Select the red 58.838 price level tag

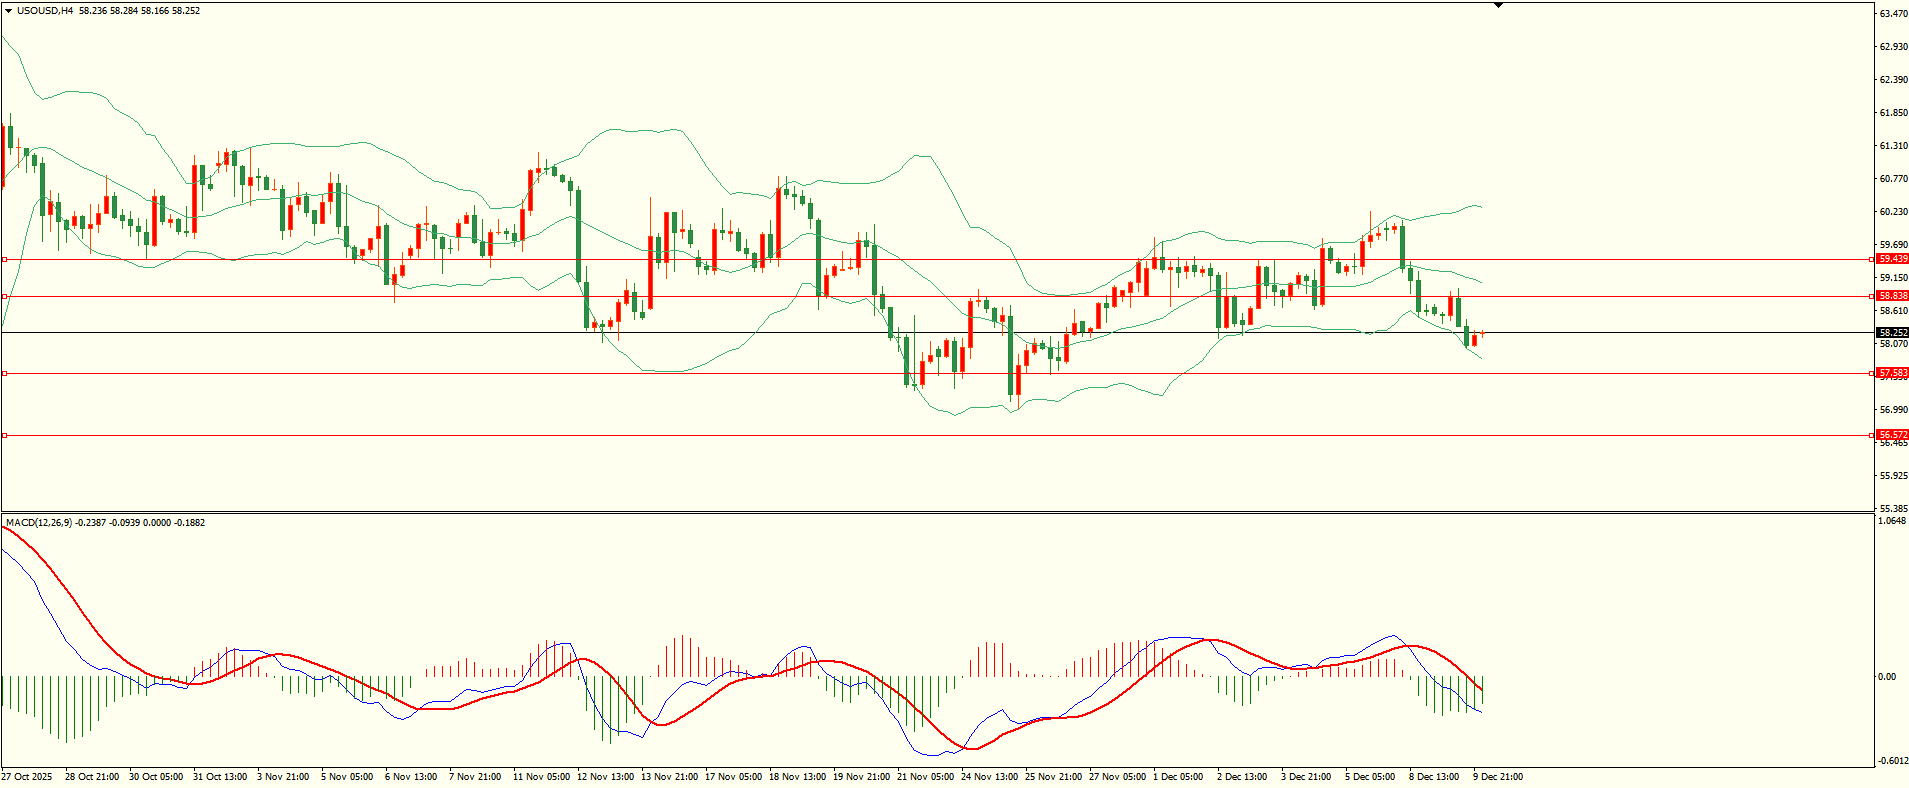(x=1892, y=296)
